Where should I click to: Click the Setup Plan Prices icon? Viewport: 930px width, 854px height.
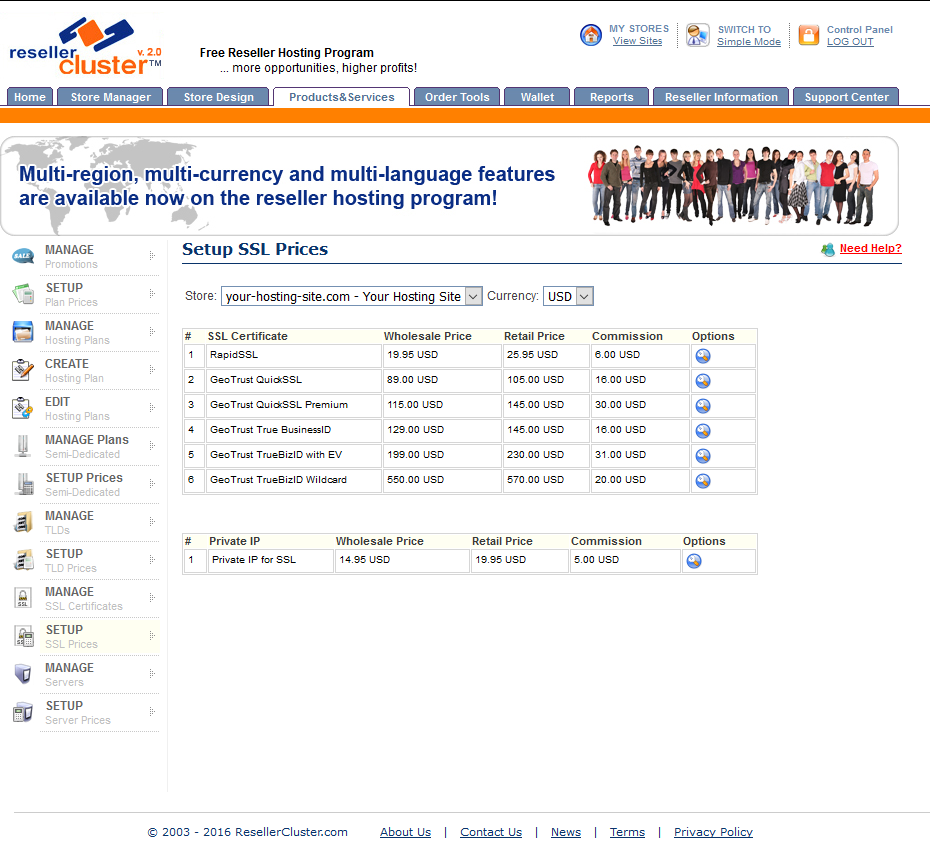coord(23,294)
